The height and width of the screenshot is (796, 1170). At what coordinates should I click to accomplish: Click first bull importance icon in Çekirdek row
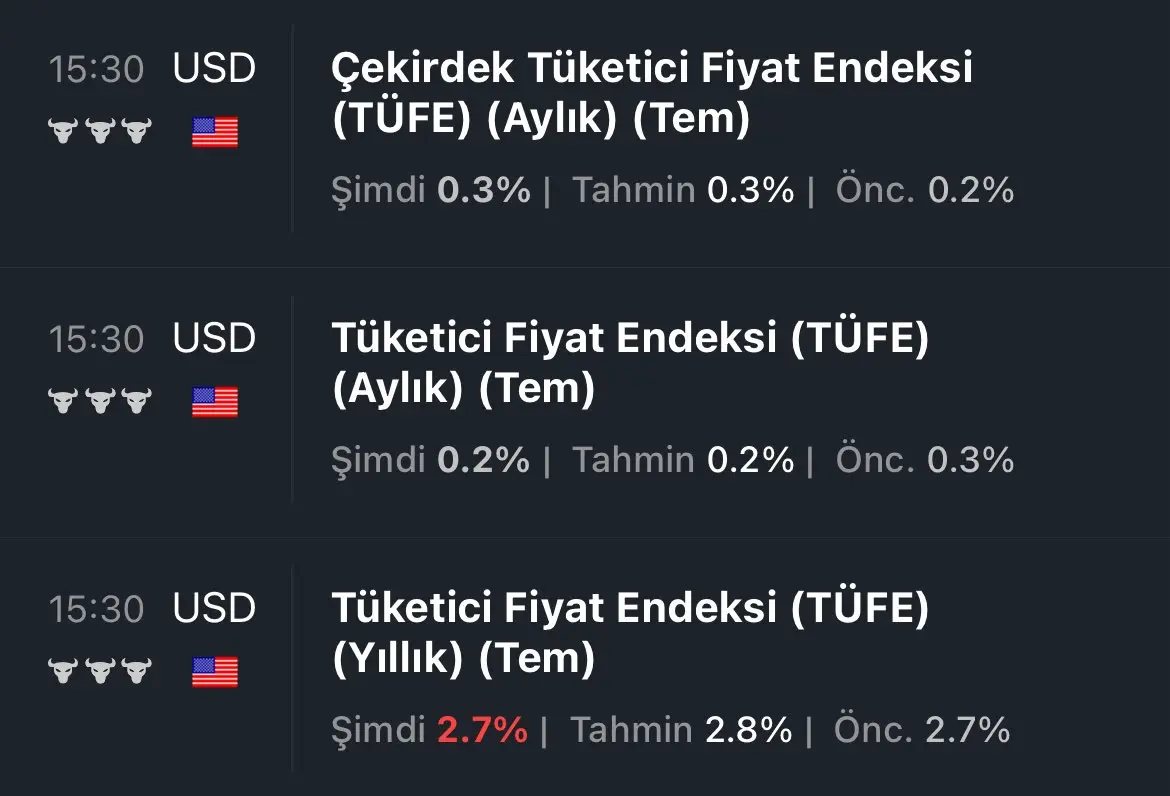63,131
